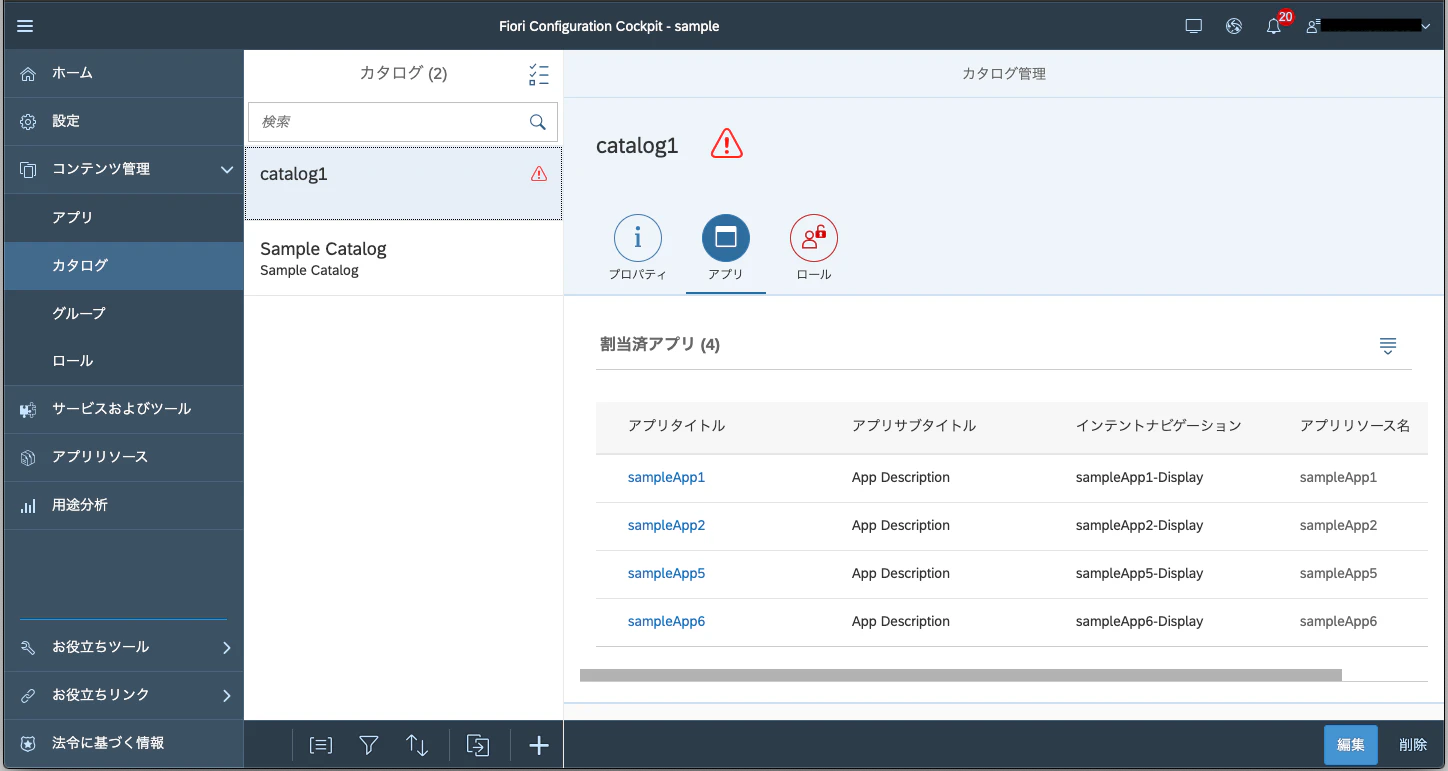Click the large warning icon beside catalog1 title
1448x771 pixels.
coord(727,145)
